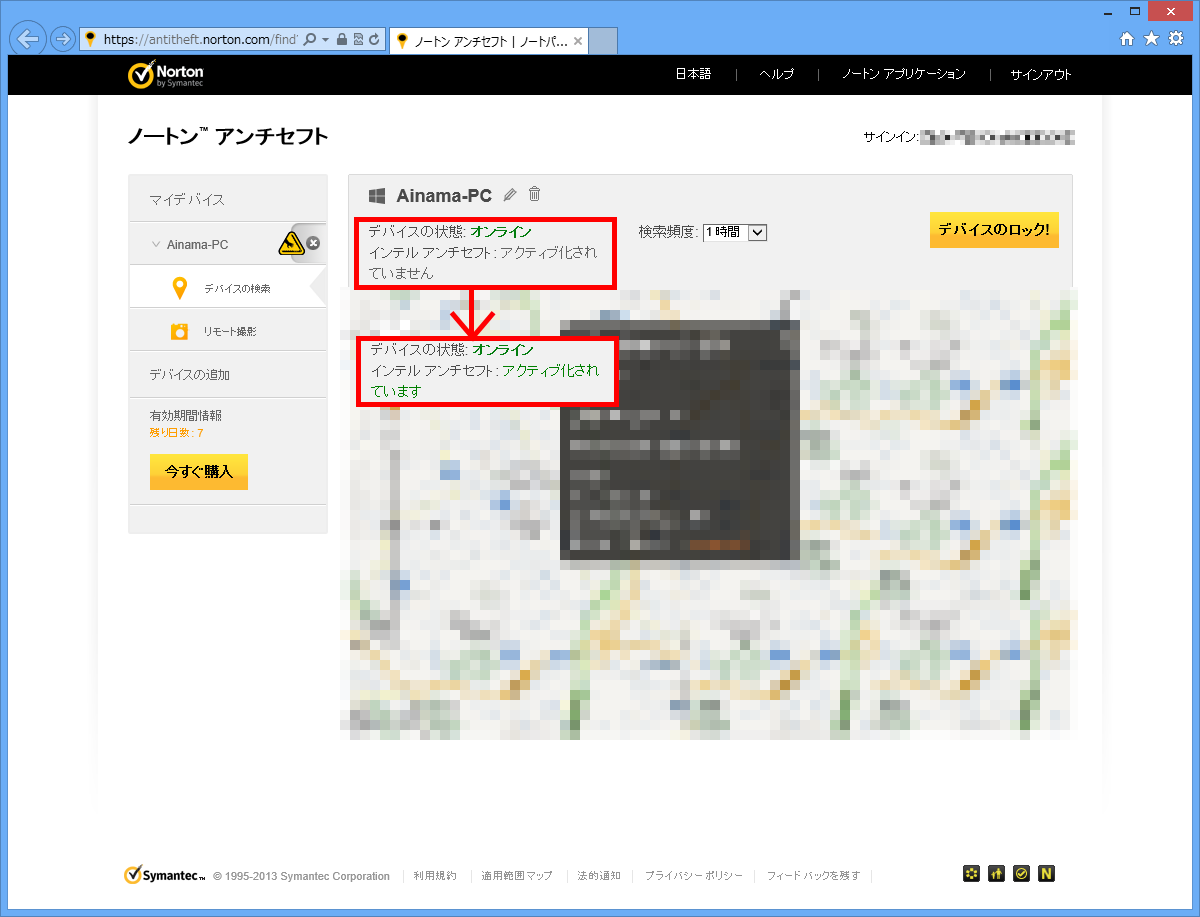Click the pencil icon to rename Ainama-PC
The height and width of the screenshot is (917, 1200).
tap(510, 195)
